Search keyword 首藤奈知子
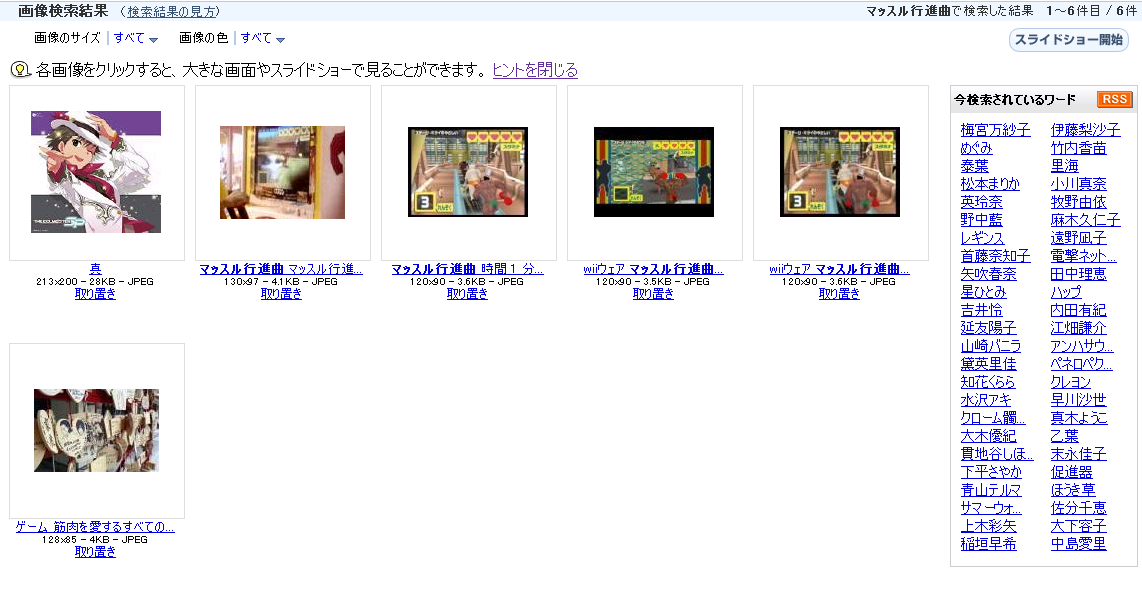The height and width of the screenshot is (608, 1142). coord(996,256)
